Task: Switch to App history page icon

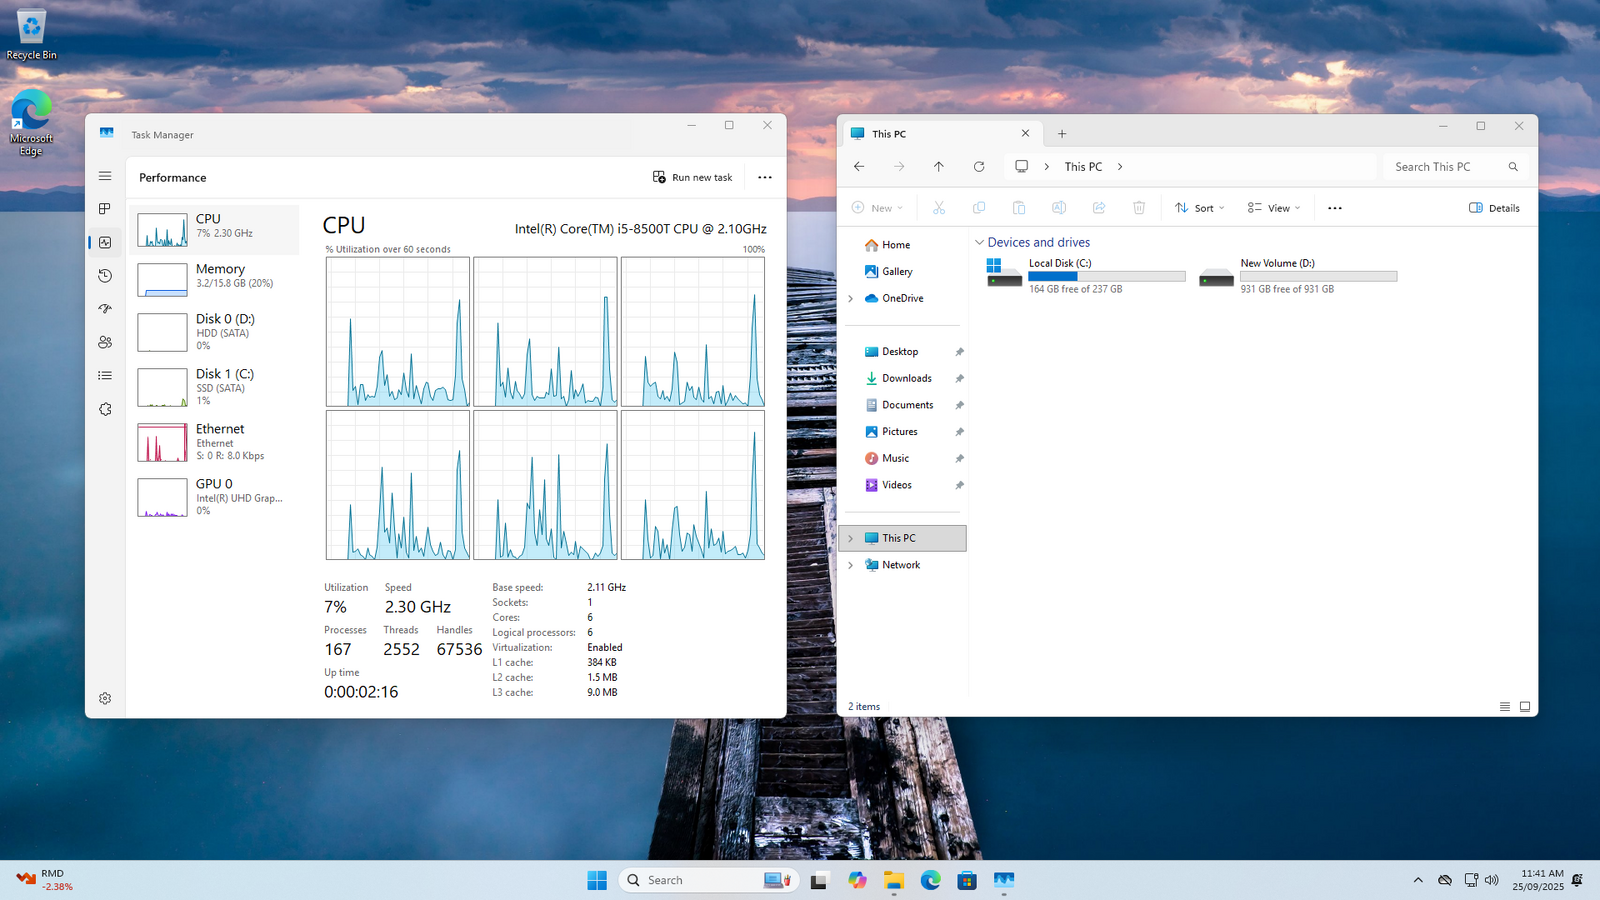Action: pyautogui.click(x=105, y=276)
